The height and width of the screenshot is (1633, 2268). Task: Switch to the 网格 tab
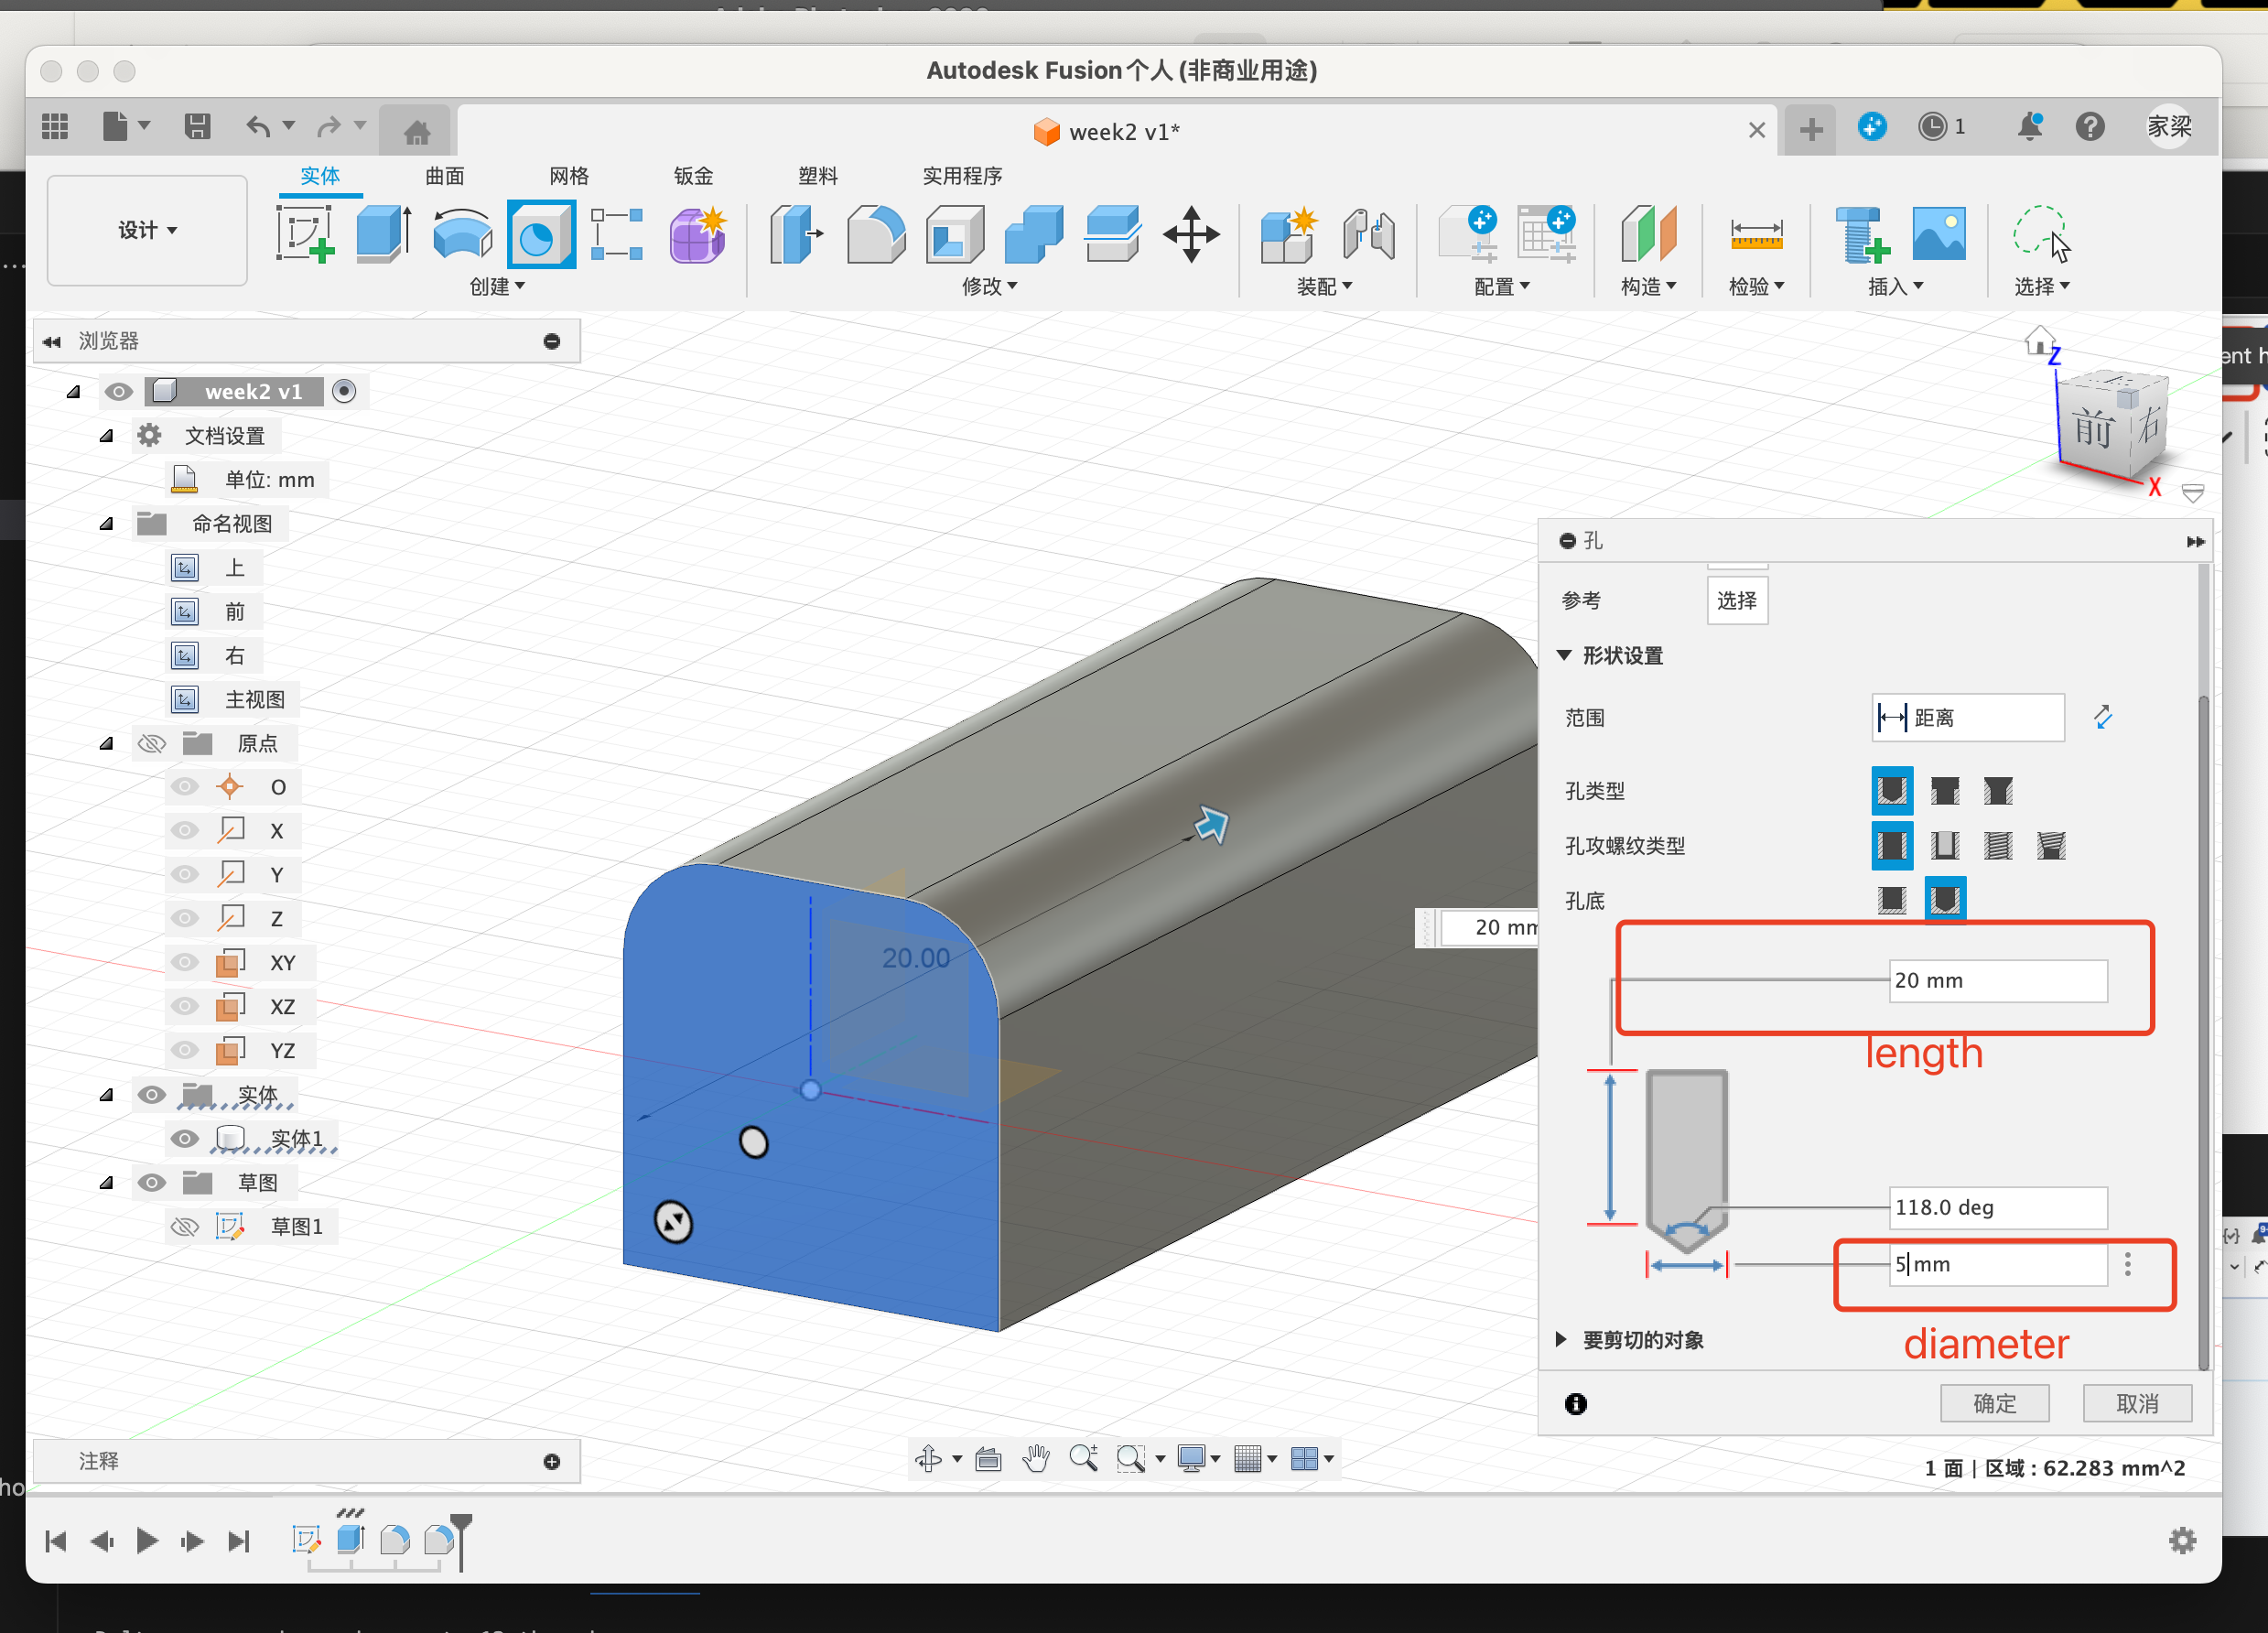pyautogui.click(x=569, y=176)
